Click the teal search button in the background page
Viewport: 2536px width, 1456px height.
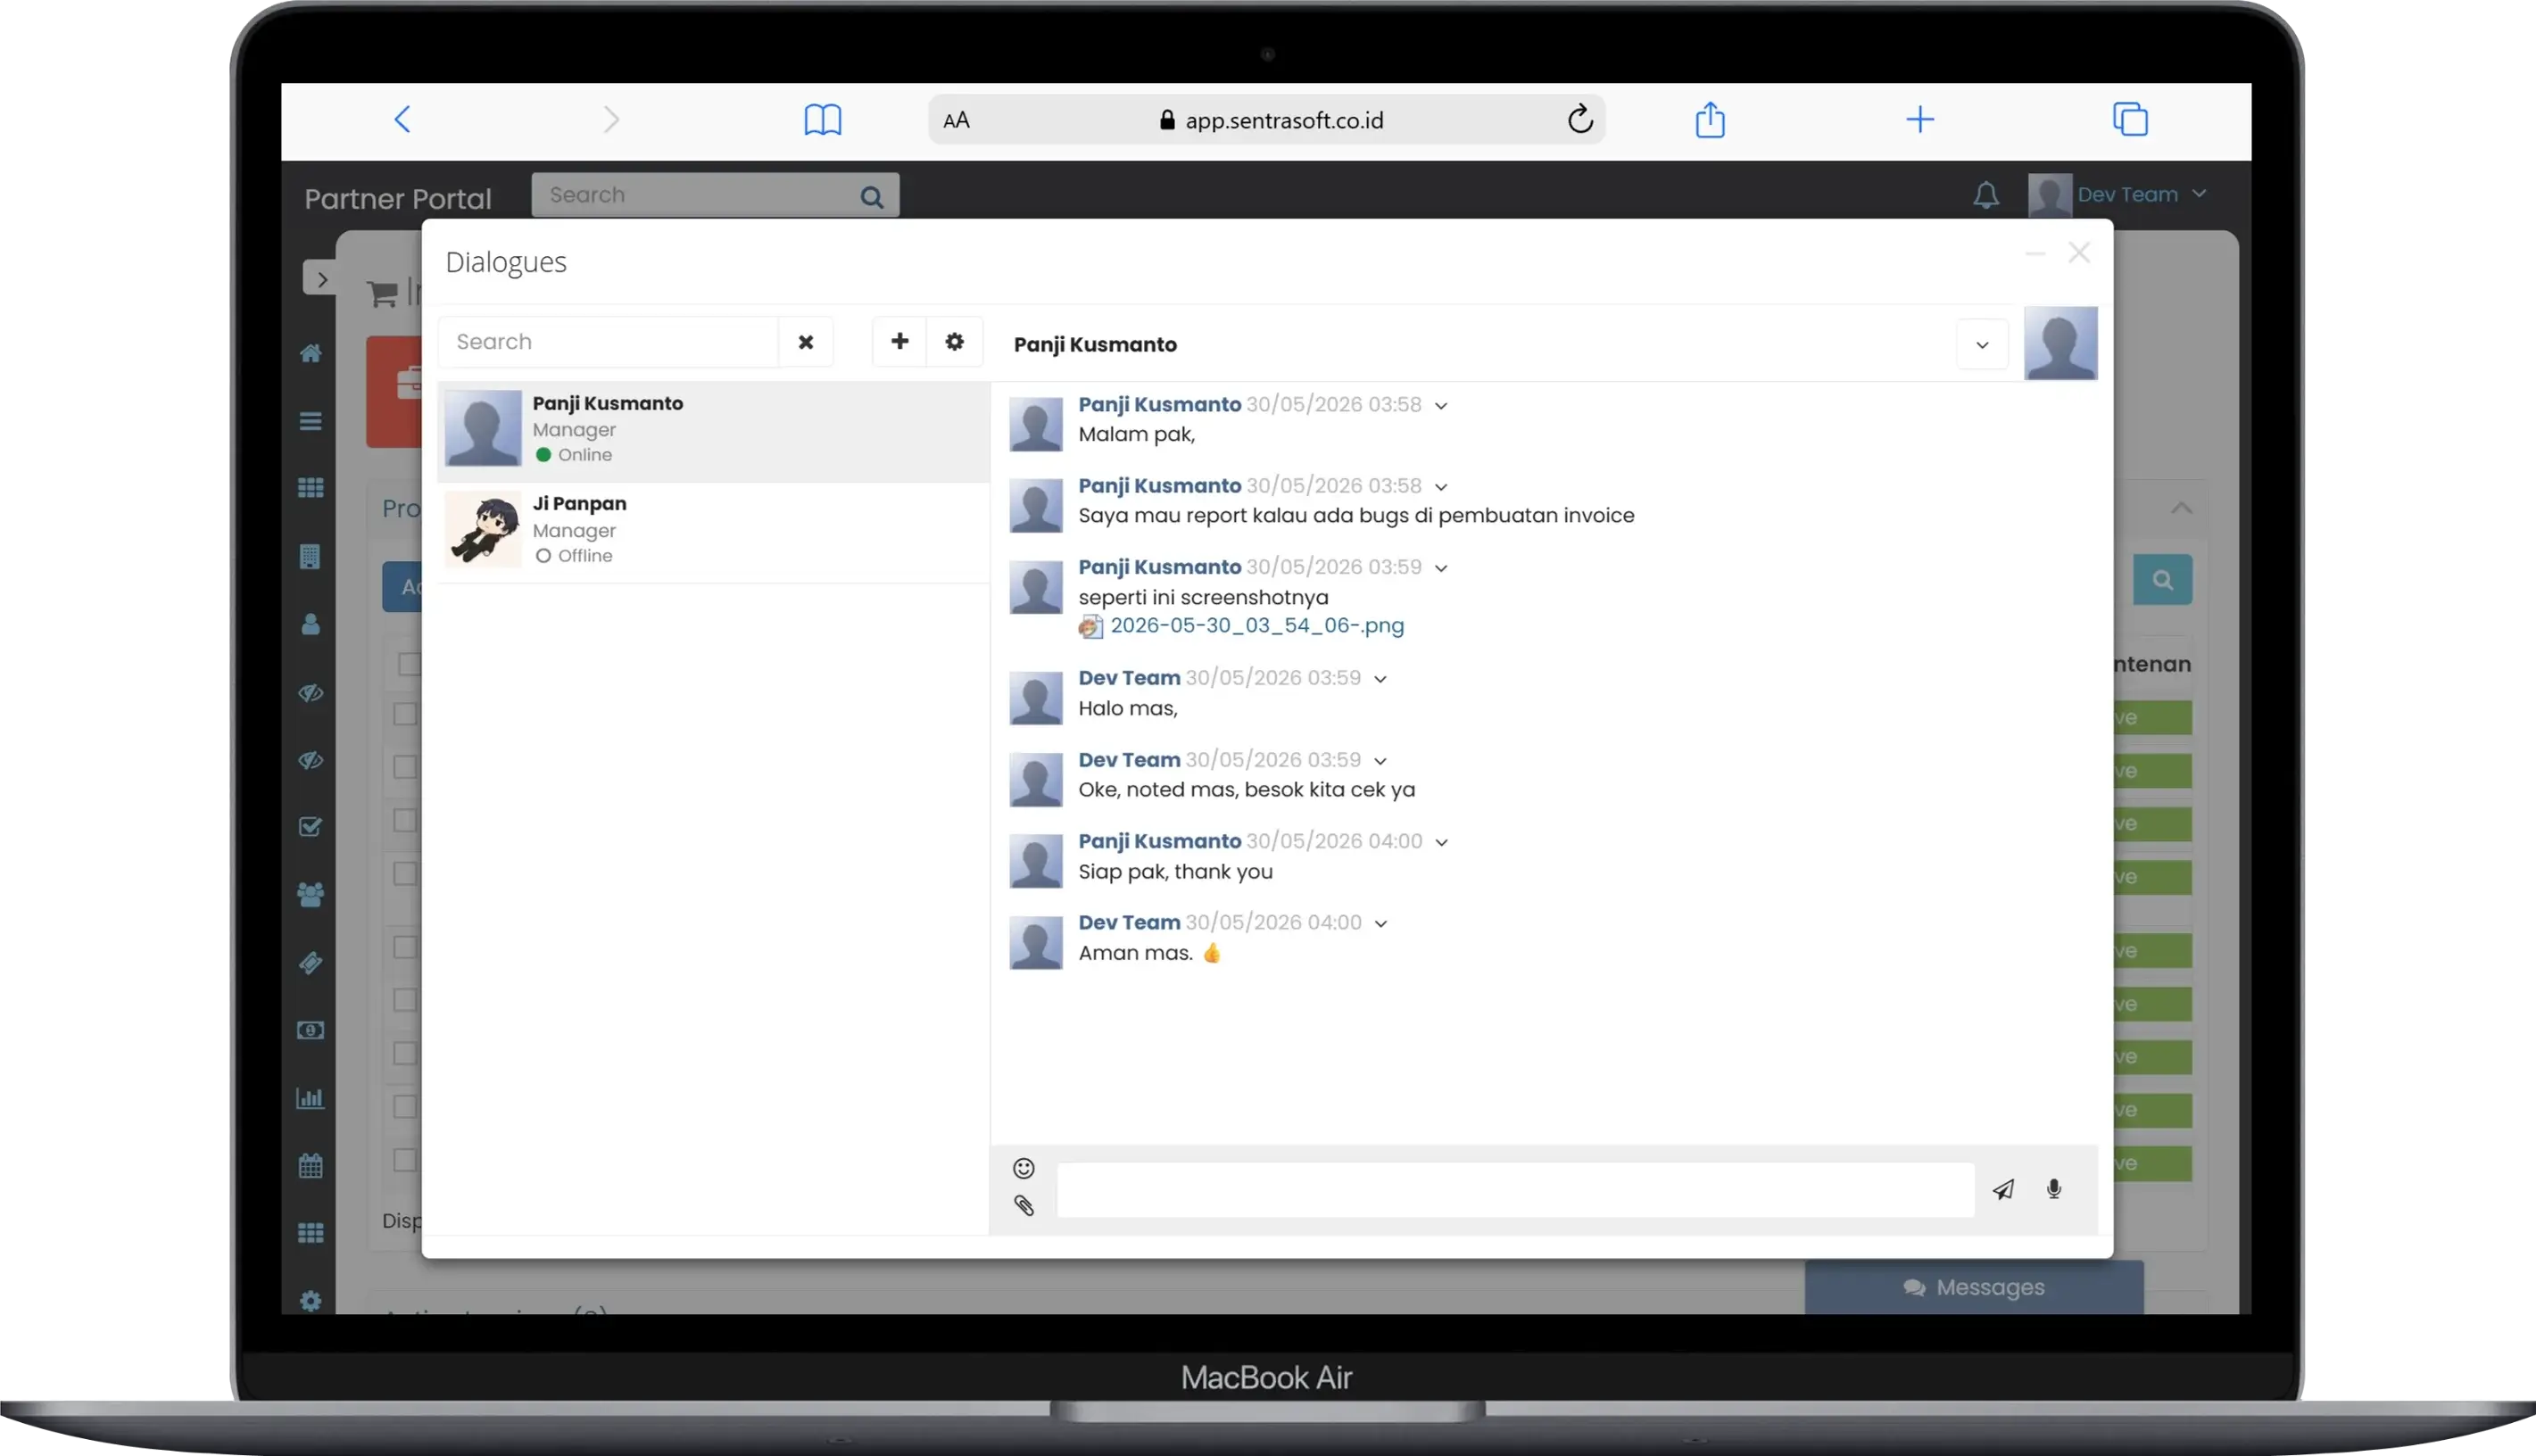tap(2162, 580)
